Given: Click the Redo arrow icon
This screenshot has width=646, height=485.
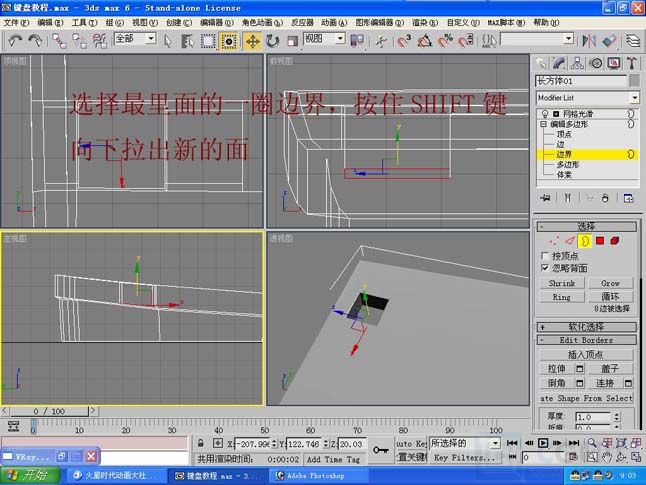Looking at the screenshot, I should pyautogui.click(x=35, y=41).
